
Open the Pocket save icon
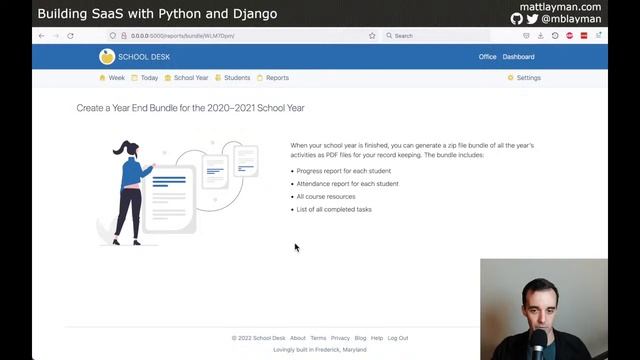click(526, 36)
